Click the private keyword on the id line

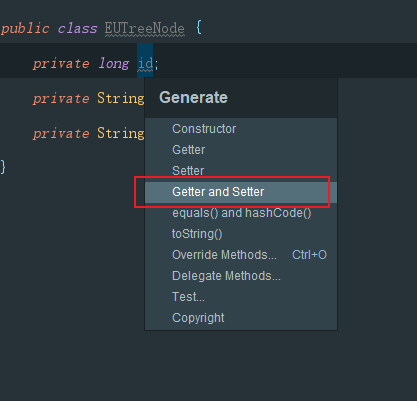[61, 63]
